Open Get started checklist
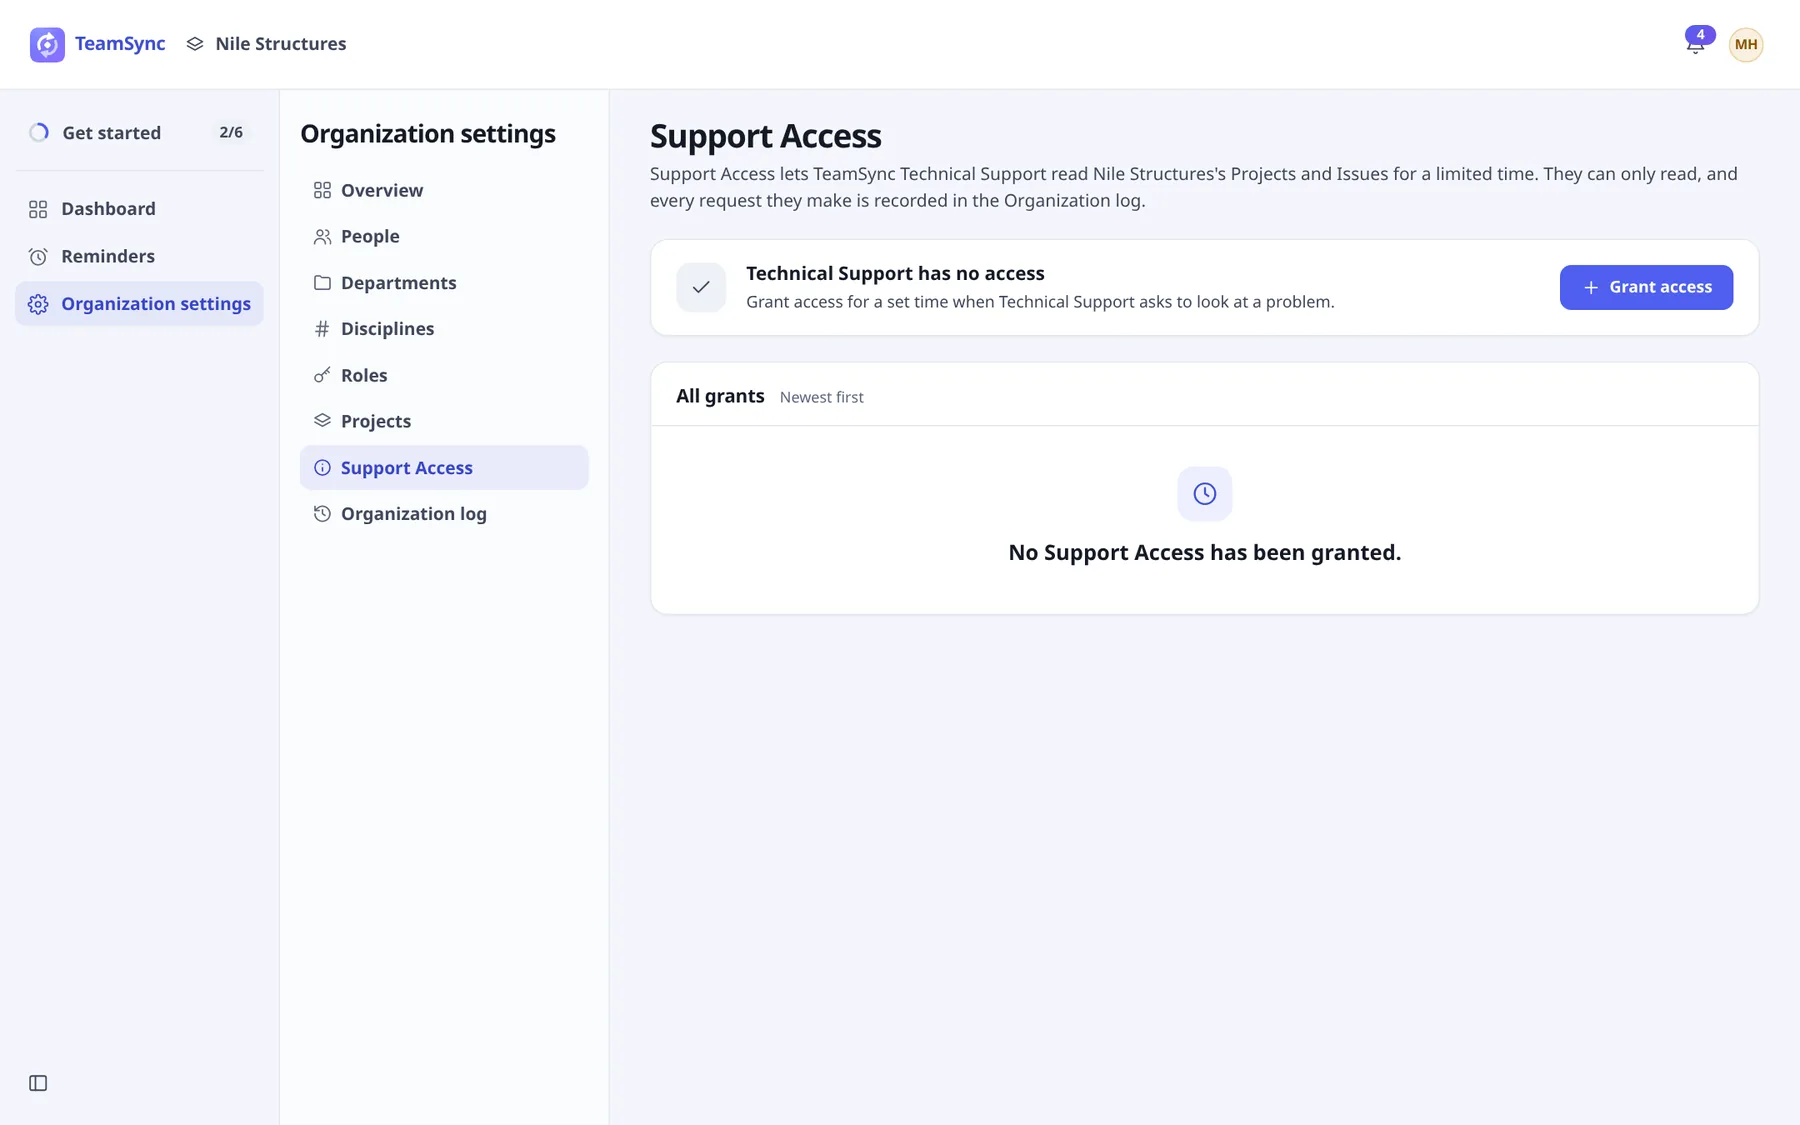Viewport: 1800px width, 1125px height. pos(139,133)
